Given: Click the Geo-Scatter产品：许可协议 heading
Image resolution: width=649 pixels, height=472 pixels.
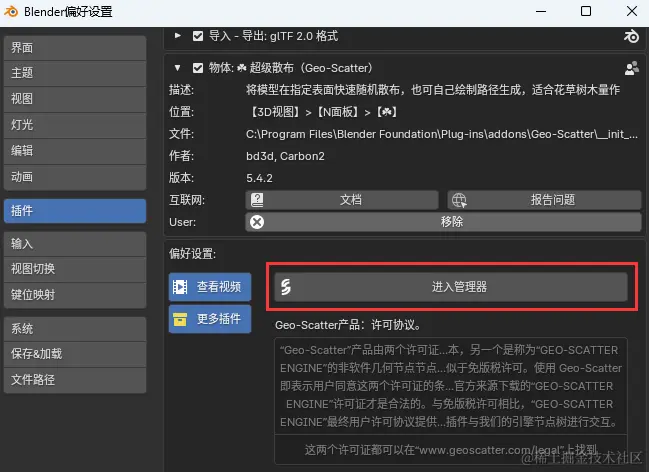Looking at the screenshot, I should coord(349,325).
